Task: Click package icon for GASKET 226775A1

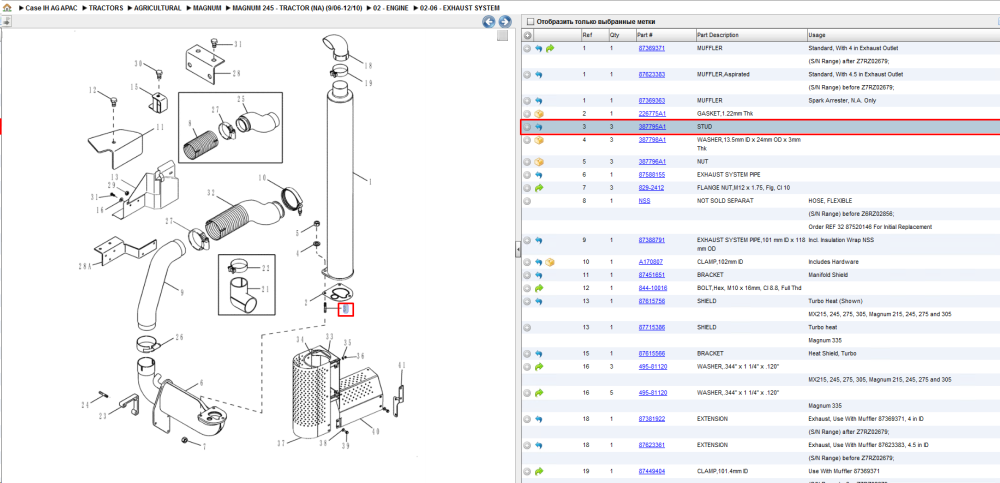Action: pyautogui.click(x=539, y=114)
